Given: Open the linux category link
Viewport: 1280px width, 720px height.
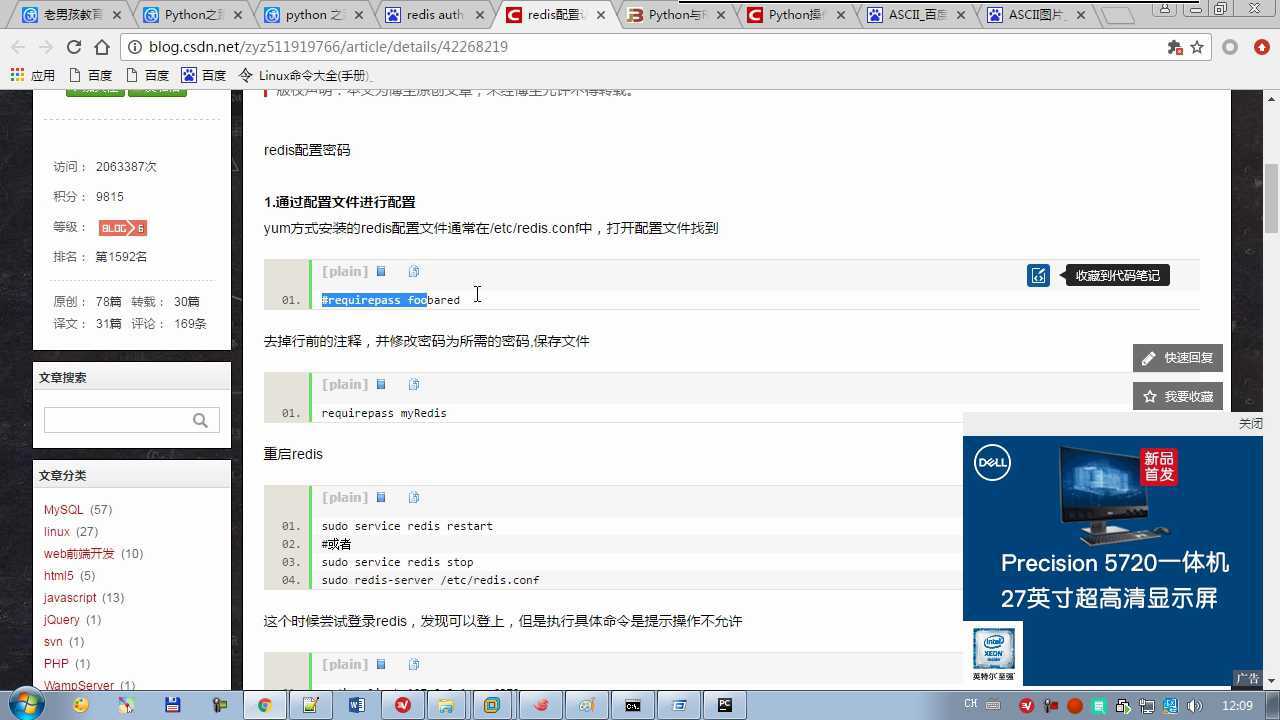Looking at the screenshot, I should pos(56,532).
